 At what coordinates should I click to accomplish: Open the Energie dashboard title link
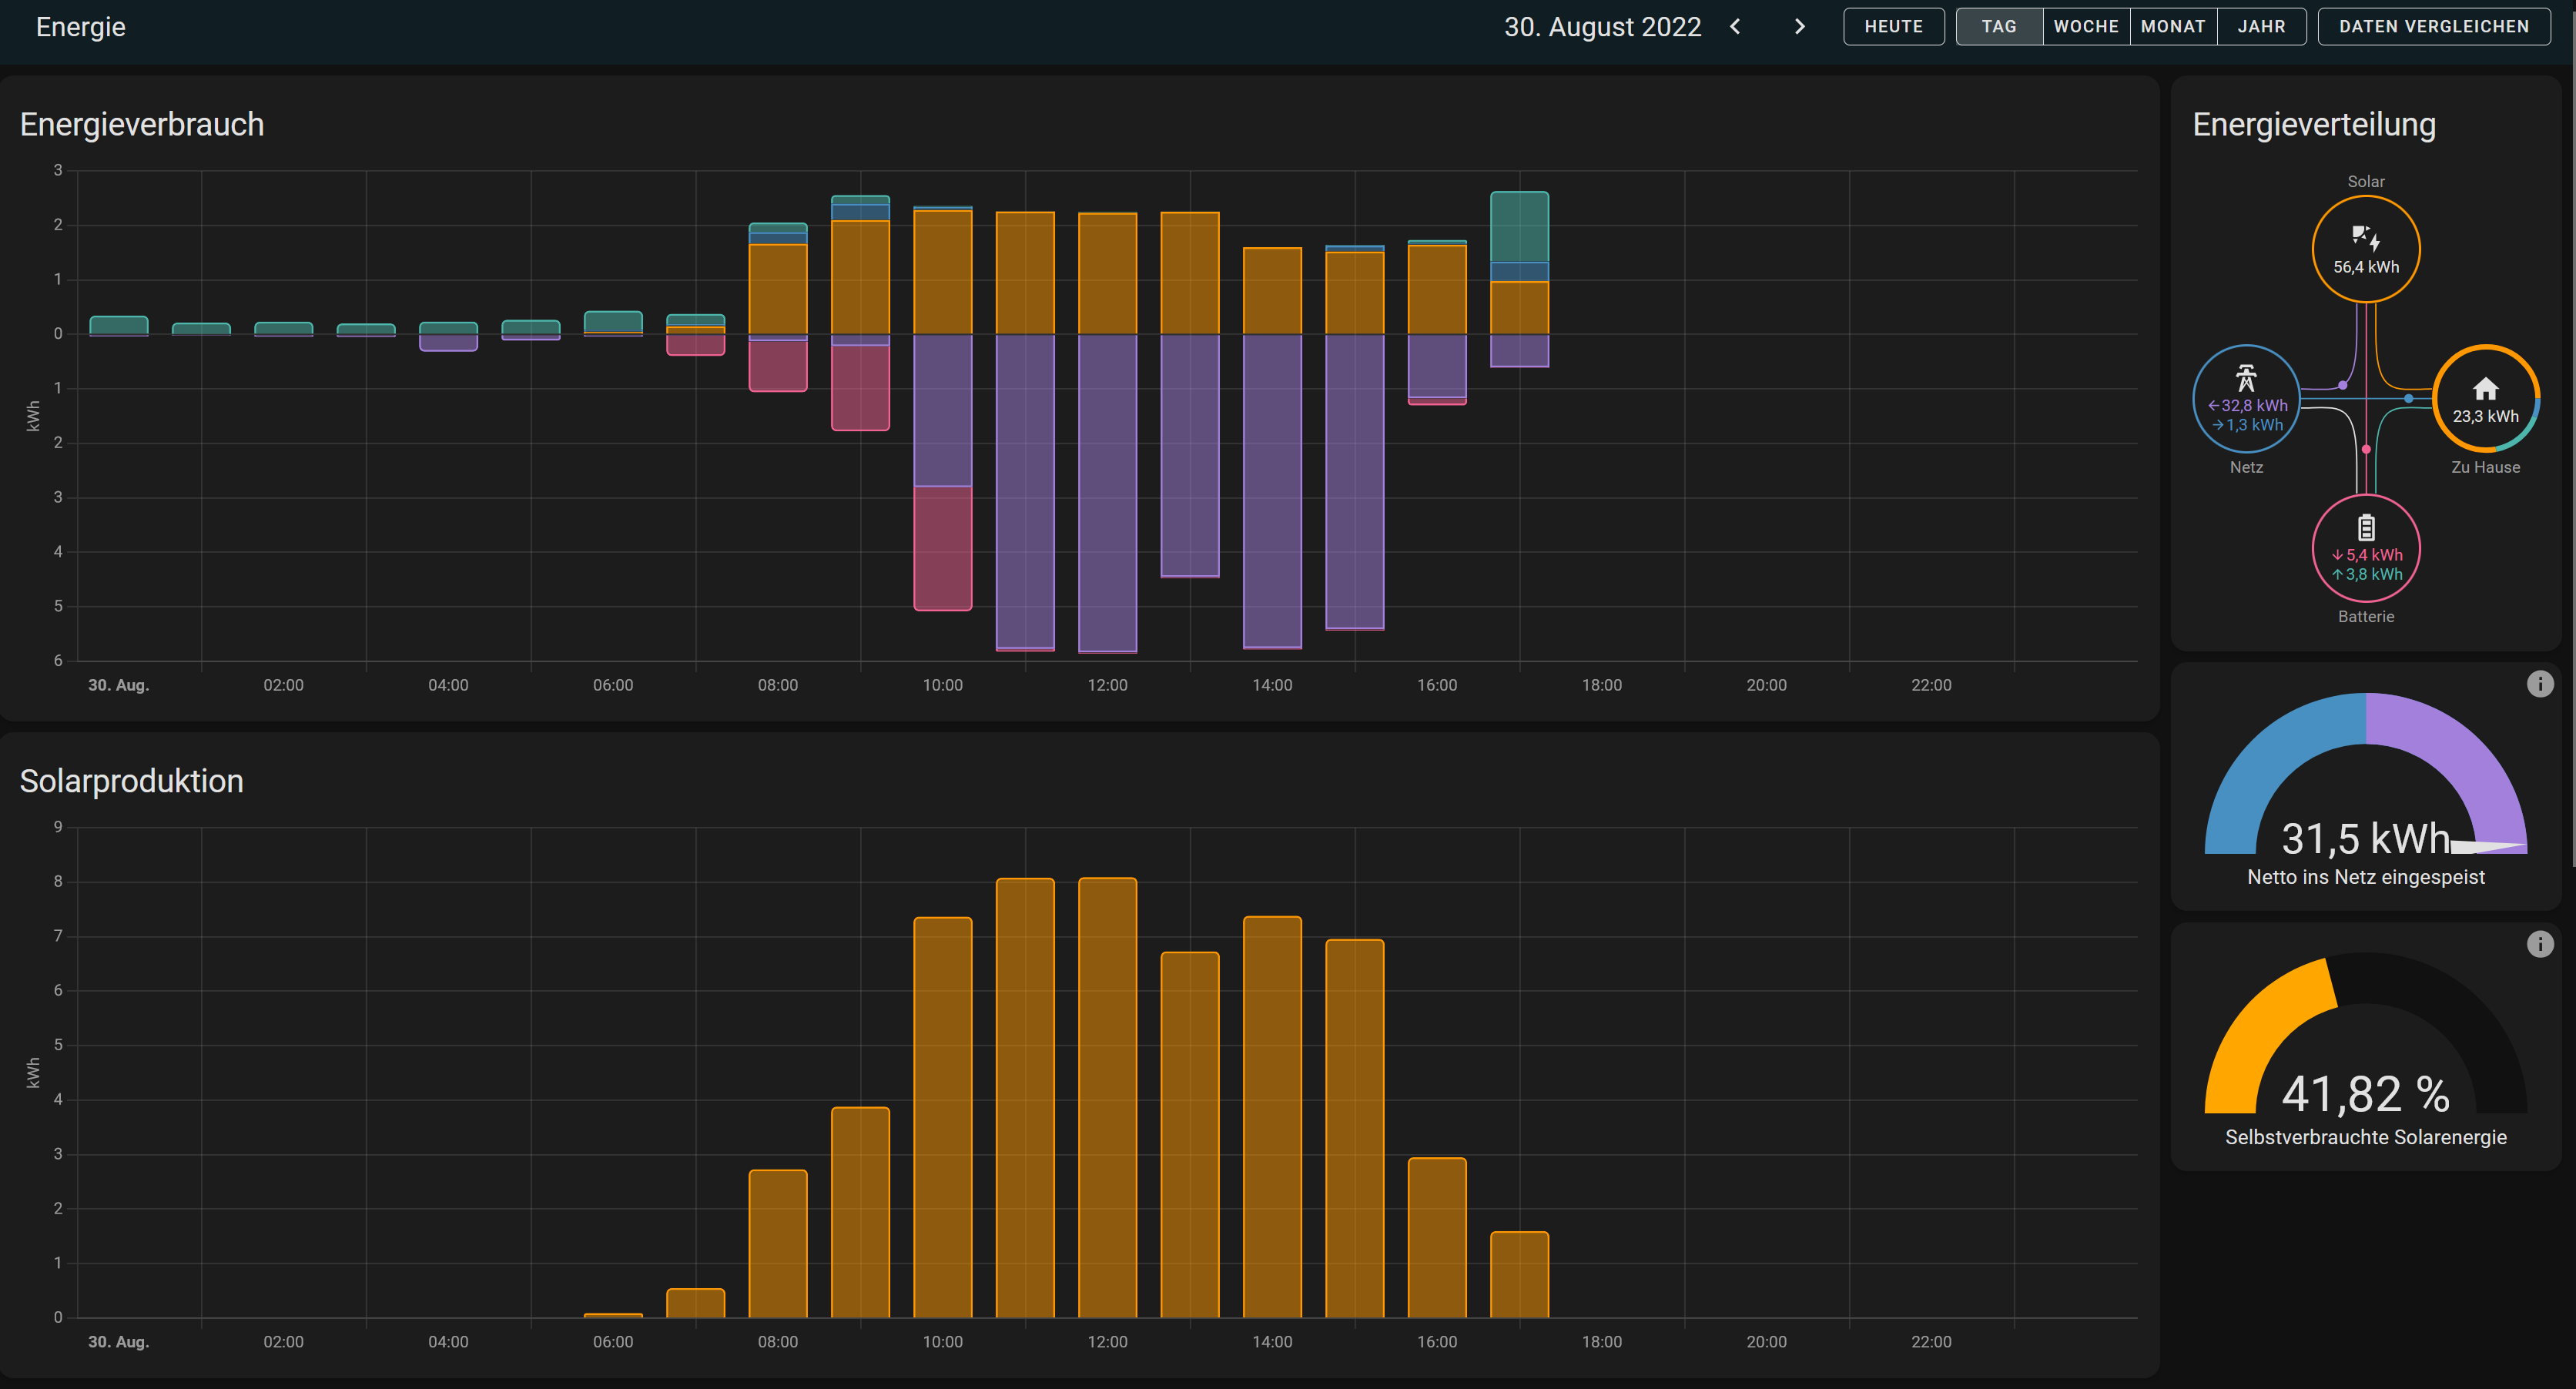tap(80, 27)
